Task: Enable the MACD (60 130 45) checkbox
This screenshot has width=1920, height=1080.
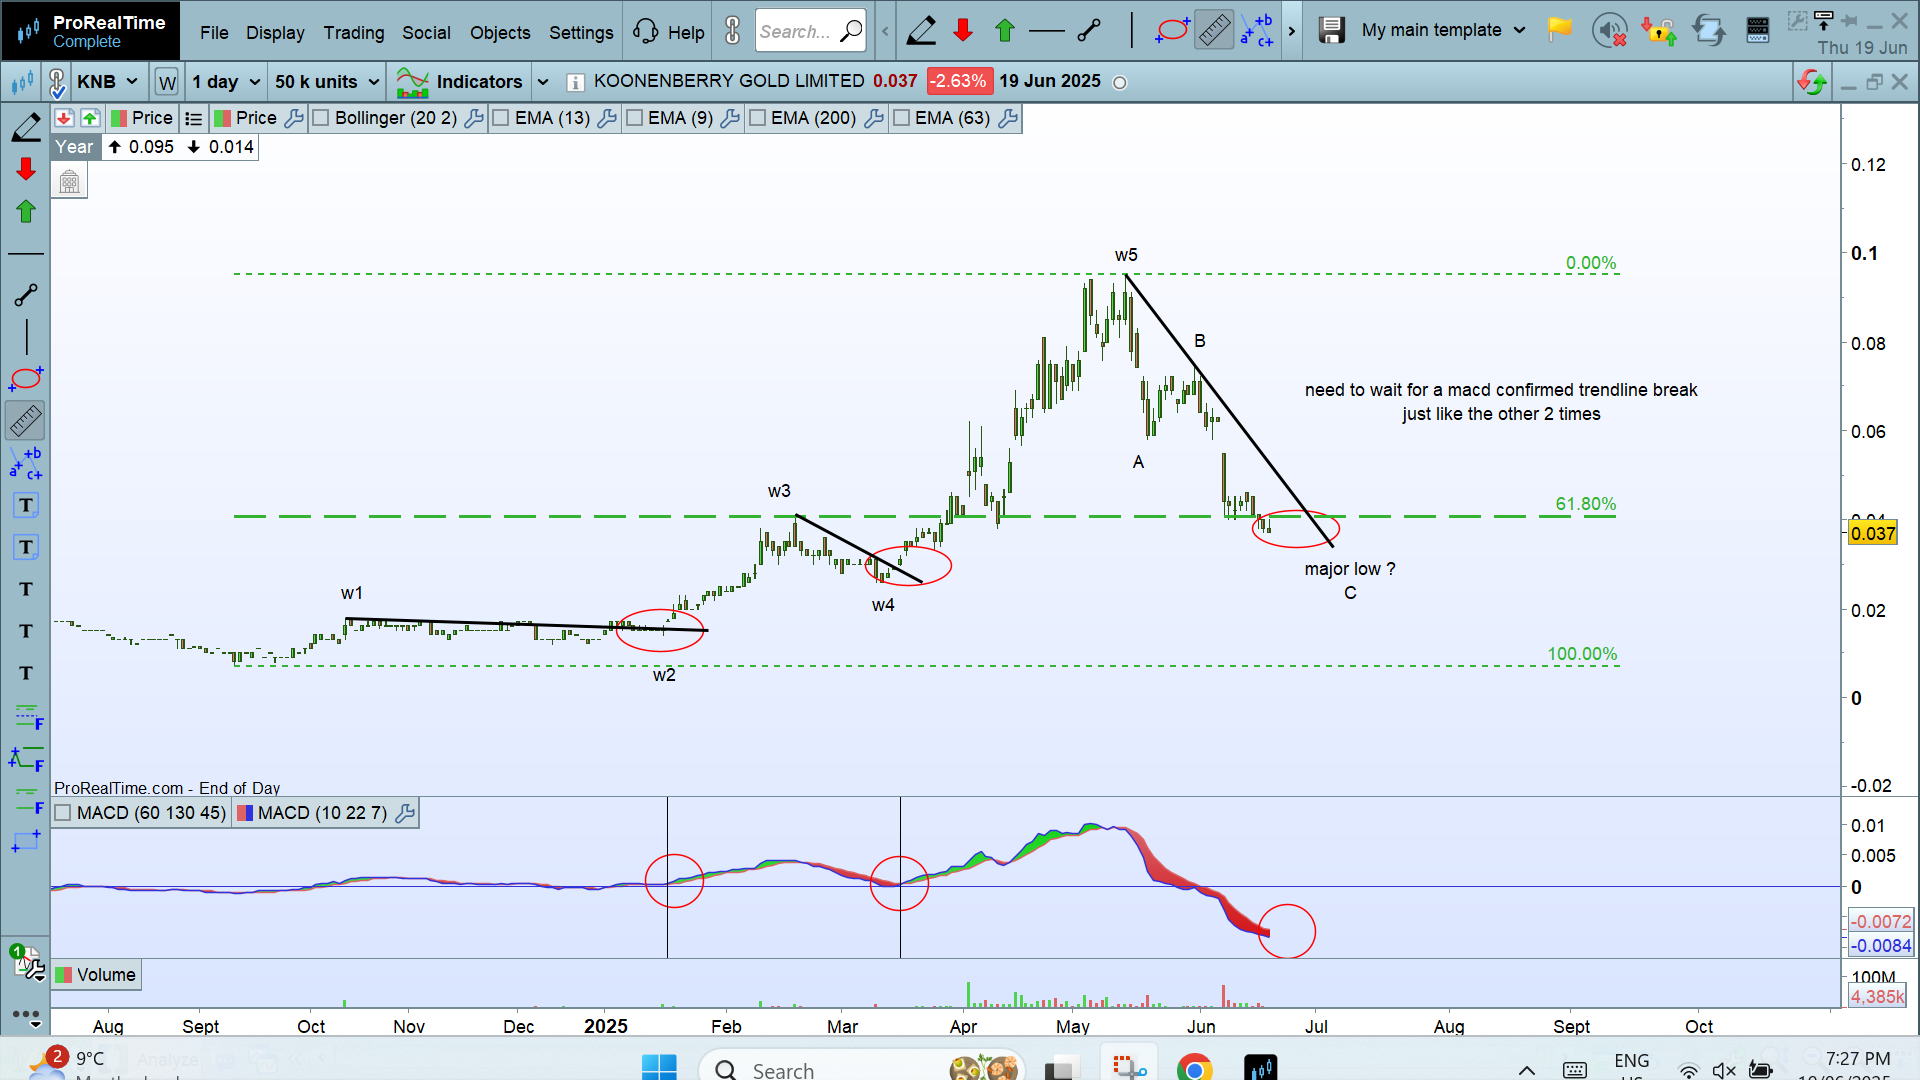Action: (63, 813)
